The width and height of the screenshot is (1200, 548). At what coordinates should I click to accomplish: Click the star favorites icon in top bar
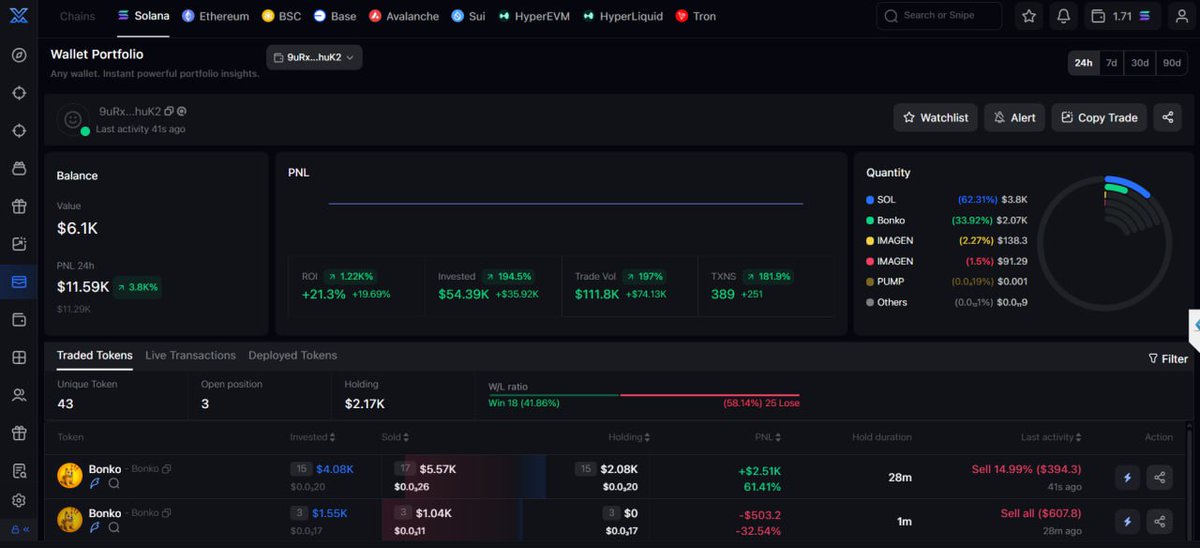1029,16
